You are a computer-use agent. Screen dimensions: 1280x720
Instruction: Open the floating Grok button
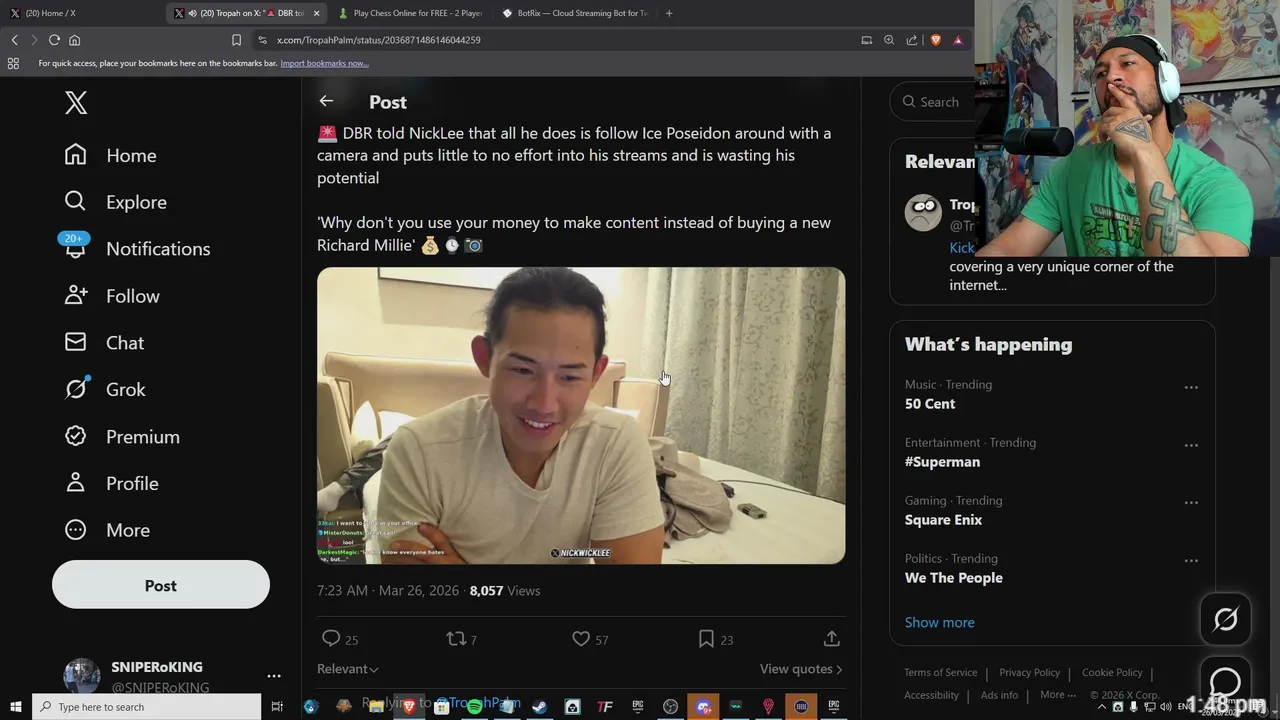[x=1225, y=619]
